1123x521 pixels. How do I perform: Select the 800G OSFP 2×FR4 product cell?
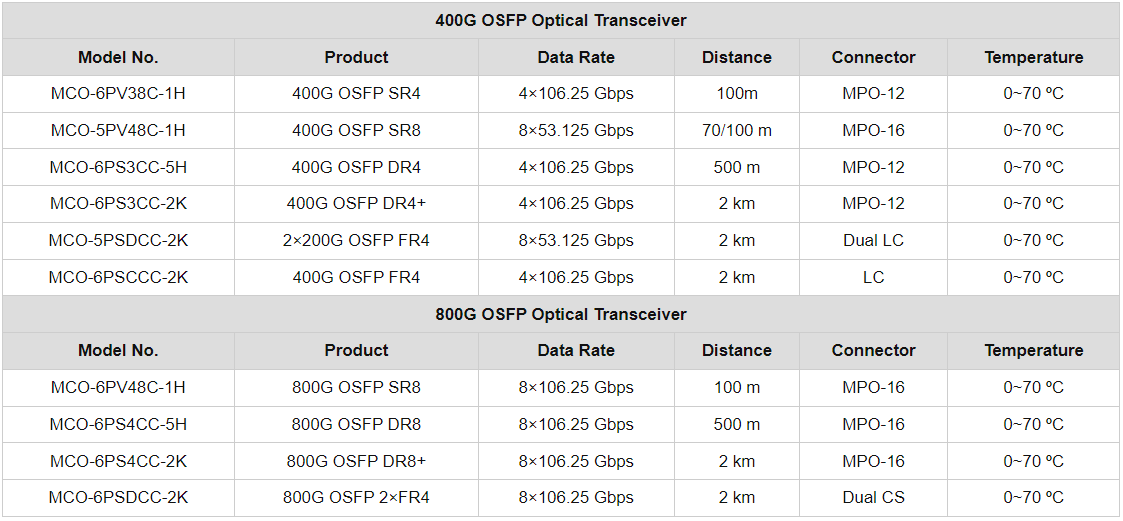point(356,497)
